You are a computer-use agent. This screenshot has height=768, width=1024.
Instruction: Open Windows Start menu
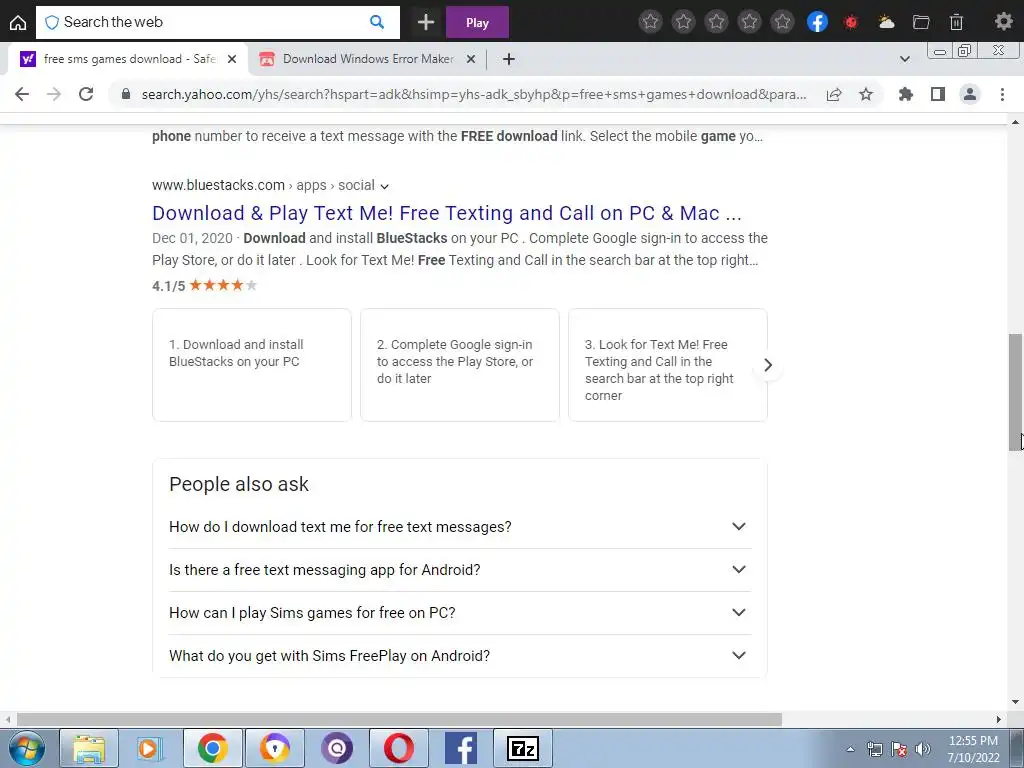(26, 748)
